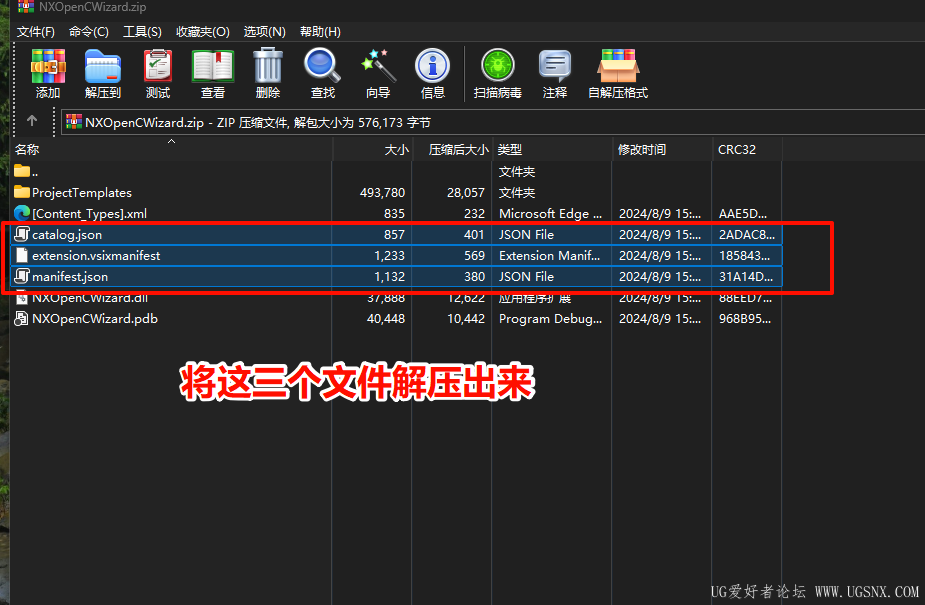Click the 删除 (Delete) icon
This screenshot has height=605, width=925.
tap(268, 73)
